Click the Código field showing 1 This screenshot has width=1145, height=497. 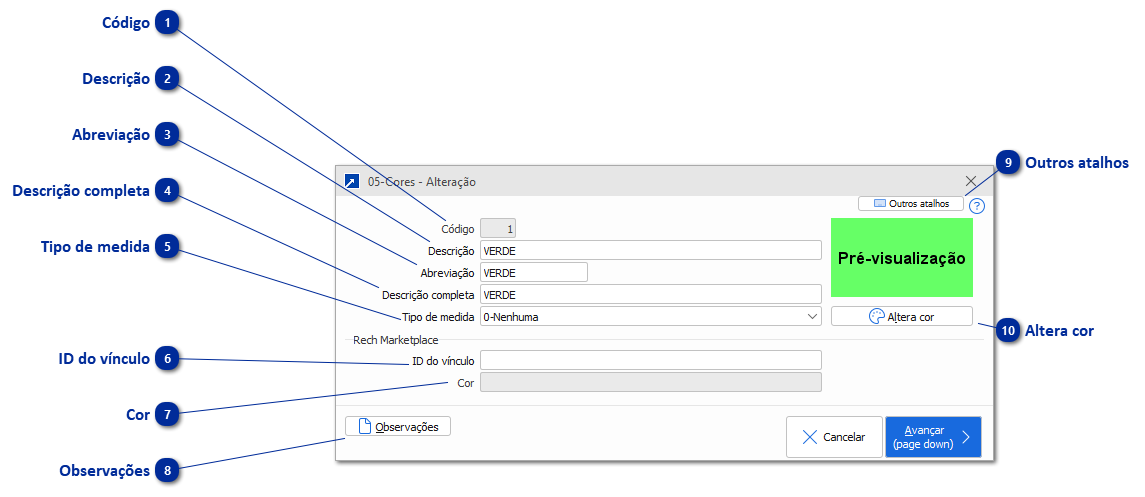[x=498, y=228]
